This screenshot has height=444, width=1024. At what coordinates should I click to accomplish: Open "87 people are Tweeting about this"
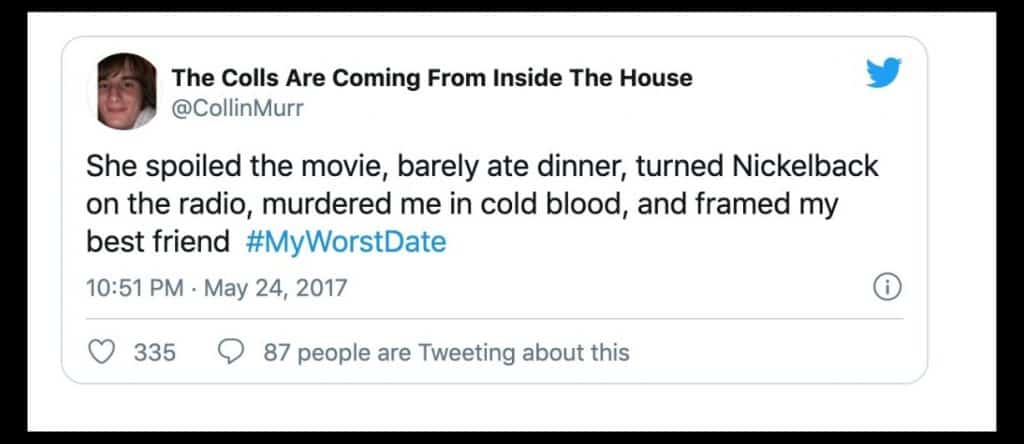[446, 352]
